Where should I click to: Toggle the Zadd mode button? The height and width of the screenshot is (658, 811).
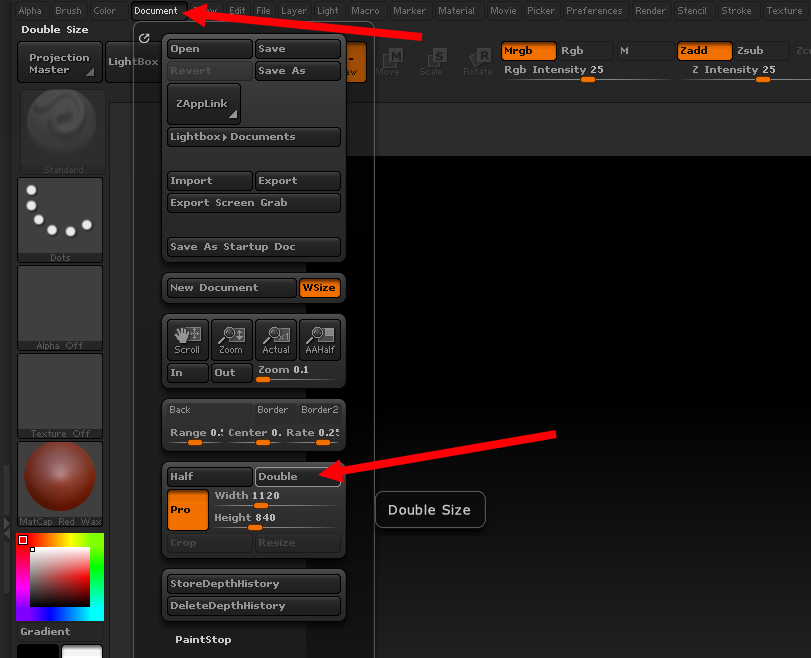click(704, 51)
